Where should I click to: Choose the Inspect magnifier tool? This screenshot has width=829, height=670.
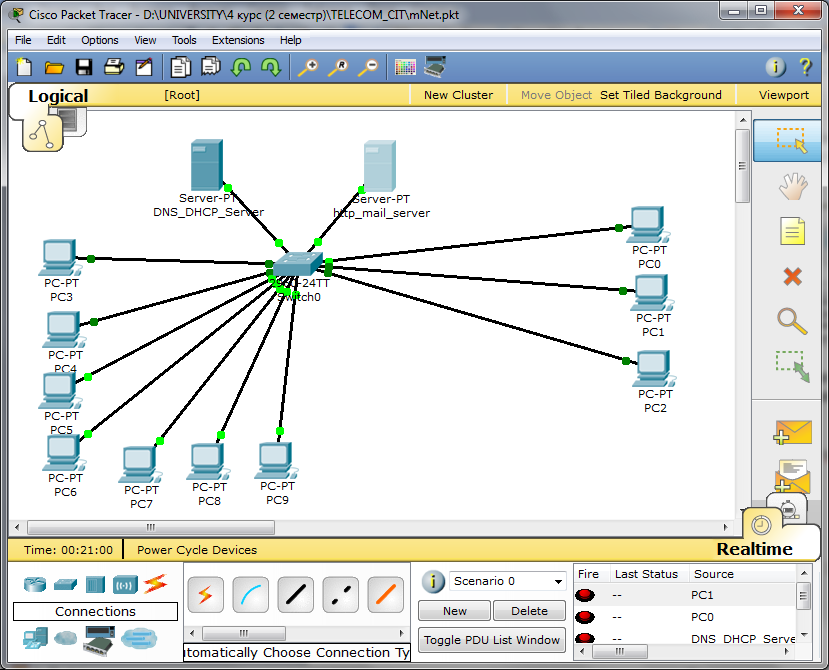(x=792, y=321)
